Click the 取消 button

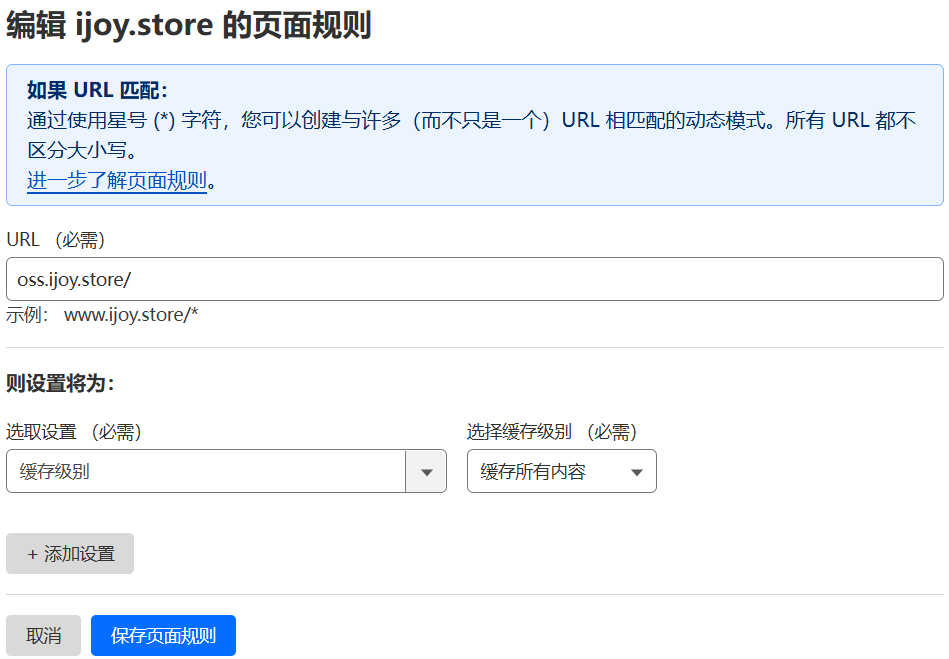tap(44, 635)
